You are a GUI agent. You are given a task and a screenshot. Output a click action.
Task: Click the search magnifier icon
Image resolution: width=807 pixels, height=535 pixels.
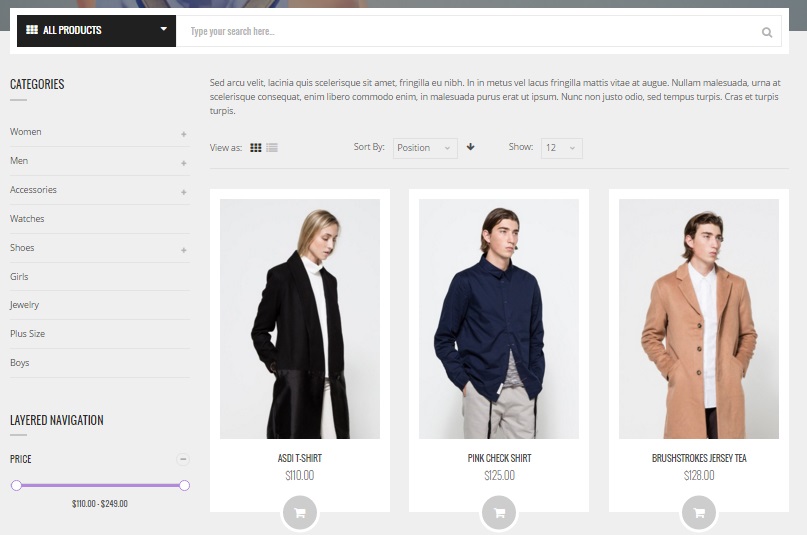point(767,32)
